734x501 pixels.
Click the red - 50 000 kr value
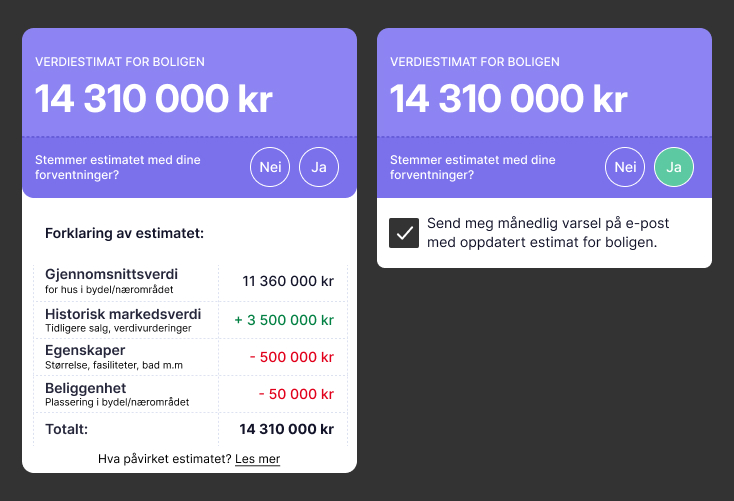click(296, 394)
